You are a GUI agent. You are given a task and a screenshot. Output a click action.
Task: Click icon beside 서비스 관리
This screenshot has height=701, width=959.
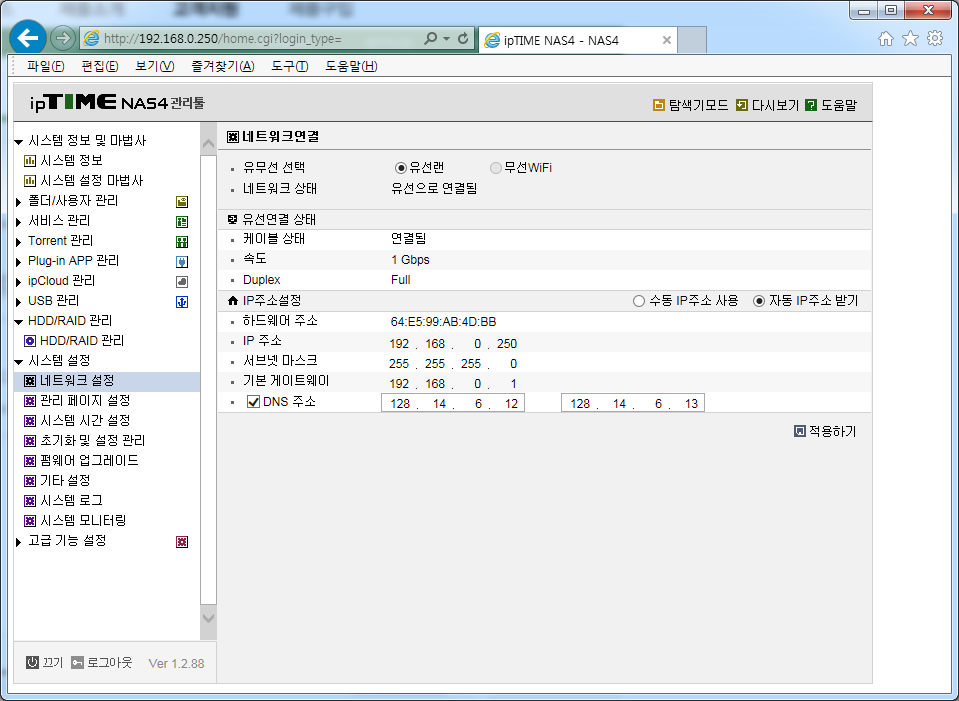tap(182, 222)
